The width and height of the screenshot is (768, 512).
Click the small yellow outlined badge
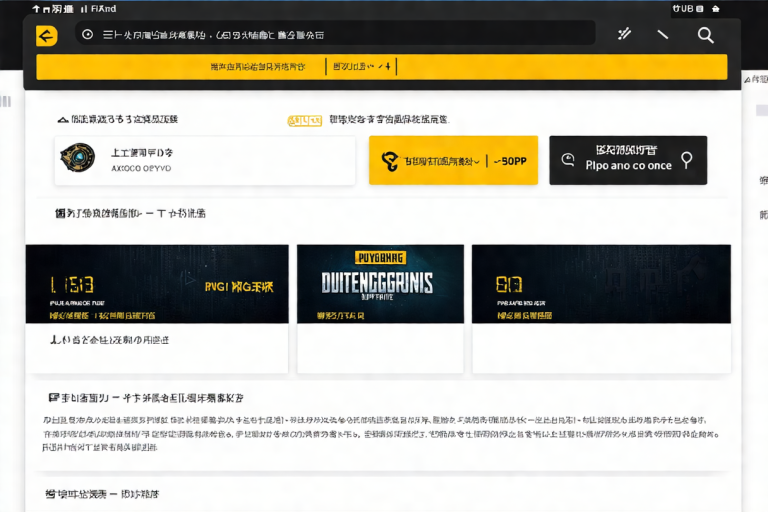click(305, 121)
